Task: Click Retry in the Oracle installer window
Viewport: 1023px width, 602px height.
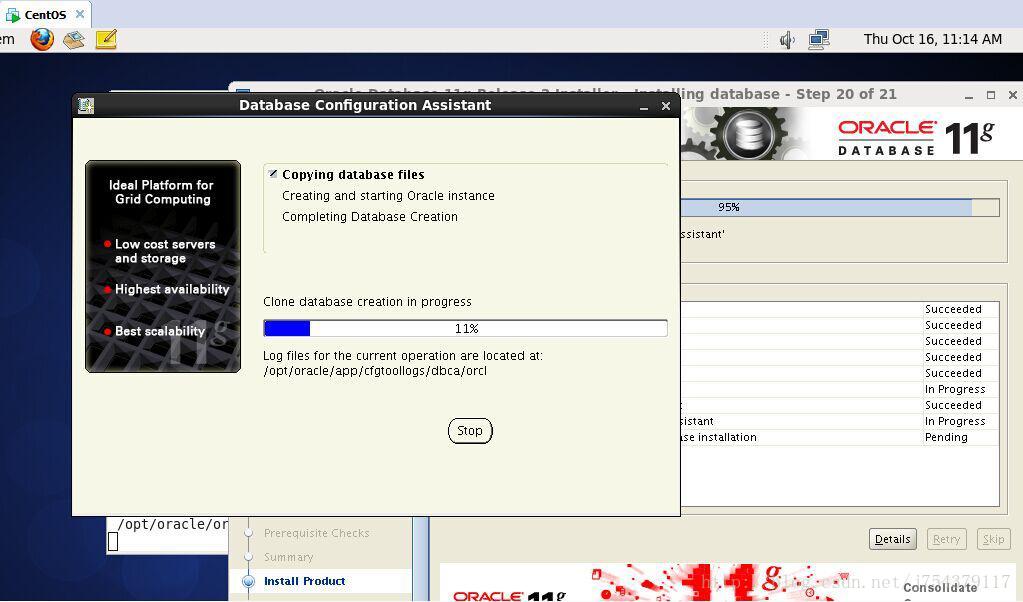Action: [946, 539]
